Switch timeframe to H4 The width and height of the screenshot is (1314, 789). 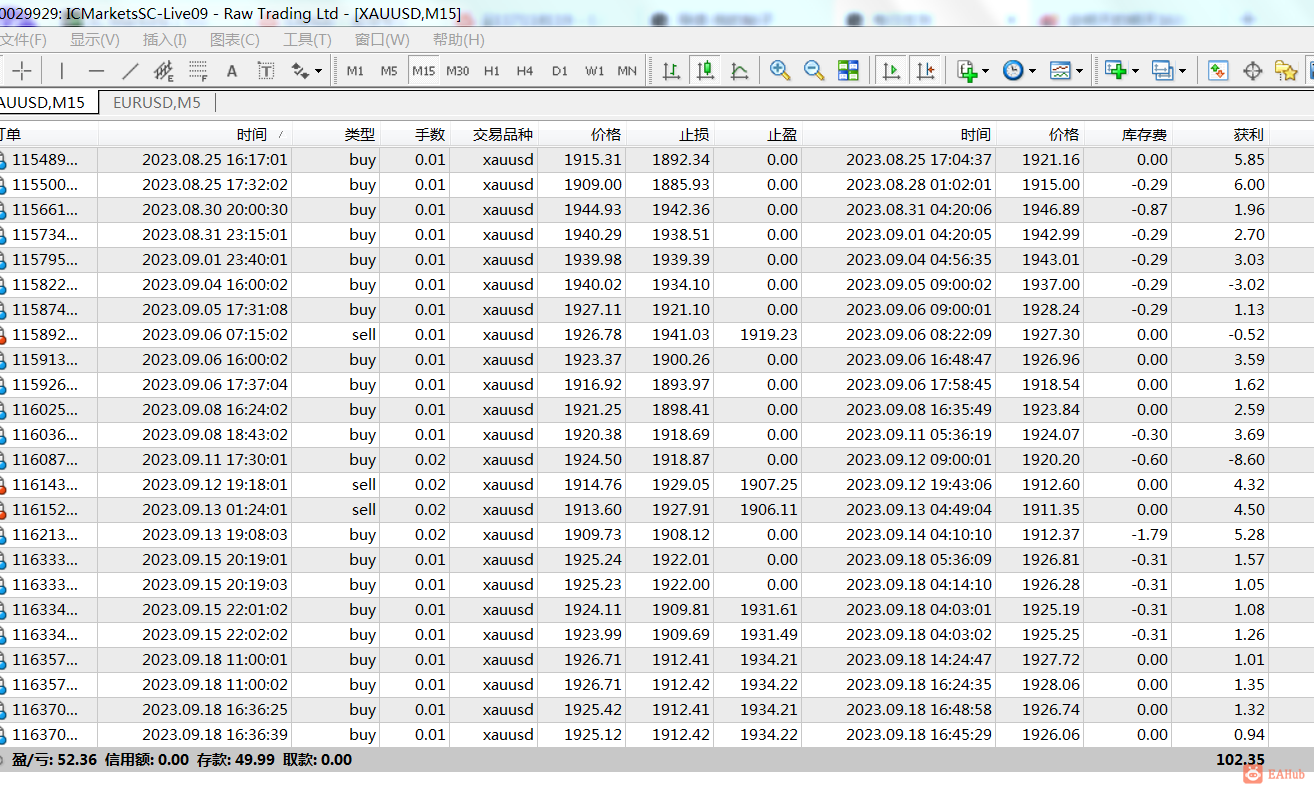coord(525,71)
